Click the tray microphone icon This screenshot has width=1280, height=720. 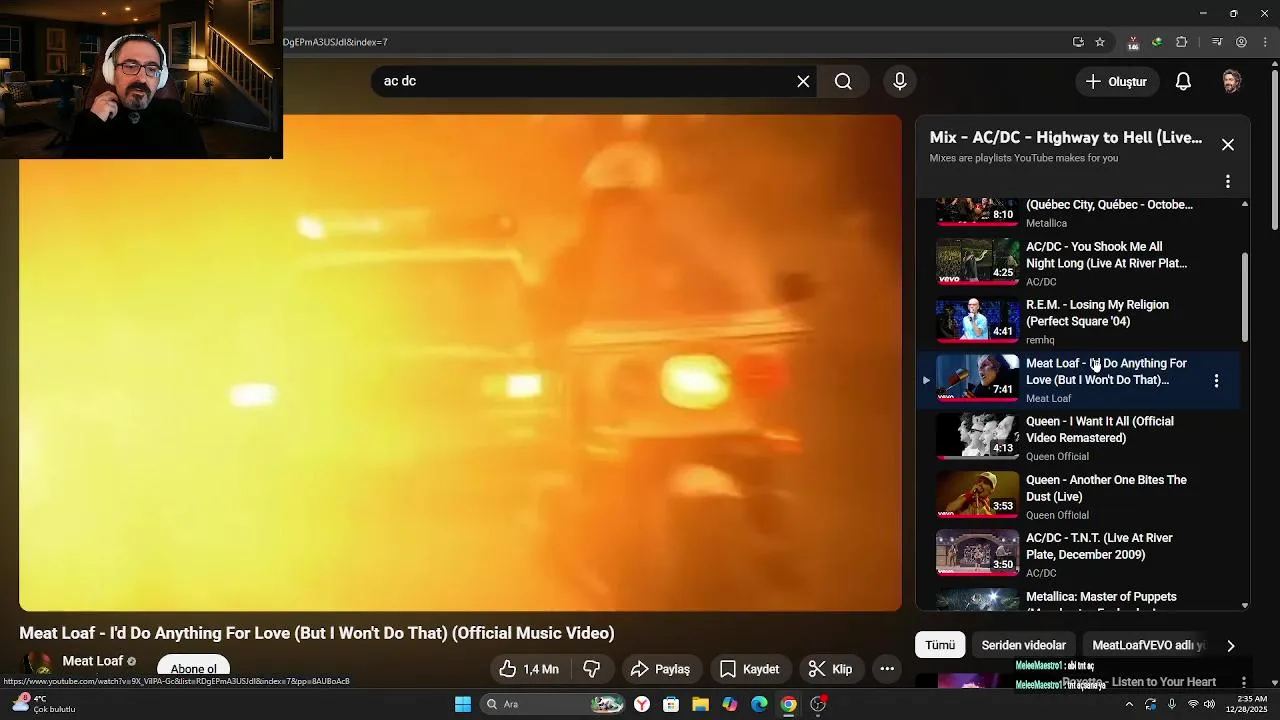[x=1172, y=704]
